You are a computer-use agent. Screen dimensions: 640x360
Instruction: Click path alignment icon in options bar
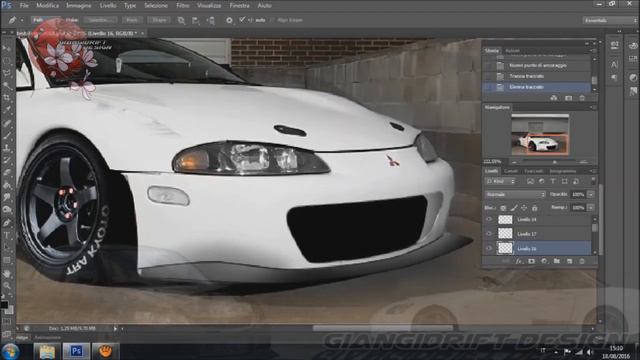(196, 20)
